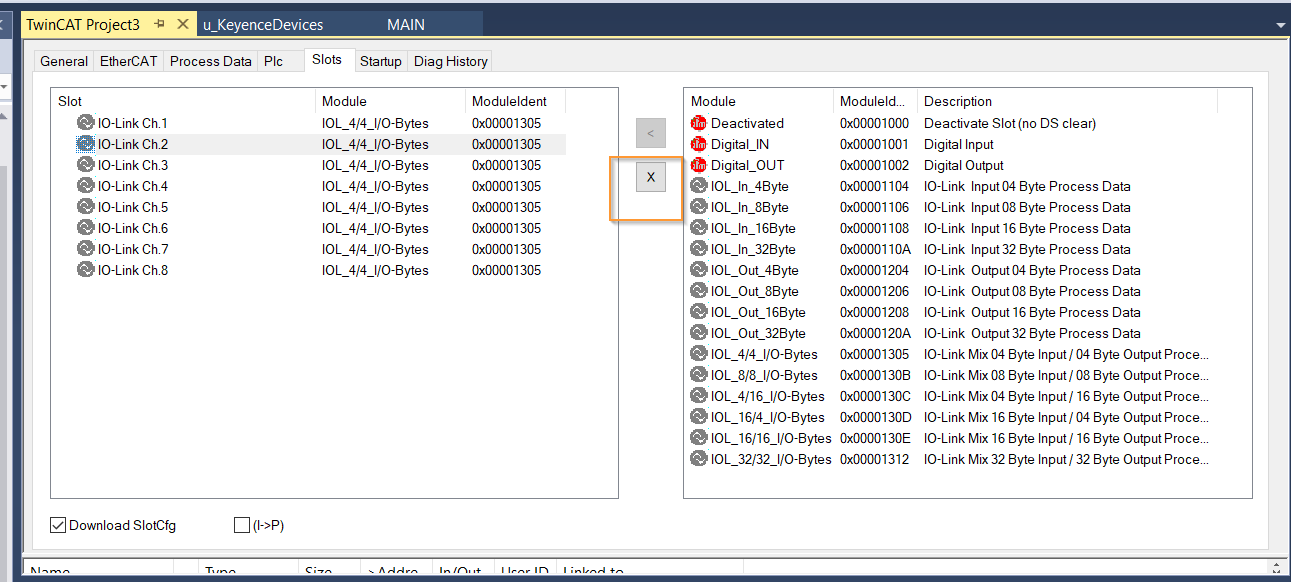Click the module ident 0x00001000

[x=875, y=123]
